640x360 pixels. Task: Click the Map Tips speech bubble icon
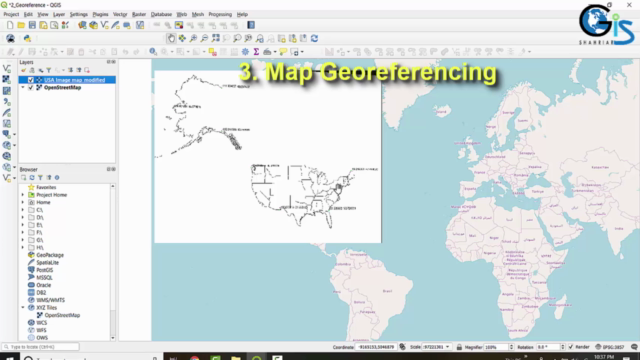283,52
